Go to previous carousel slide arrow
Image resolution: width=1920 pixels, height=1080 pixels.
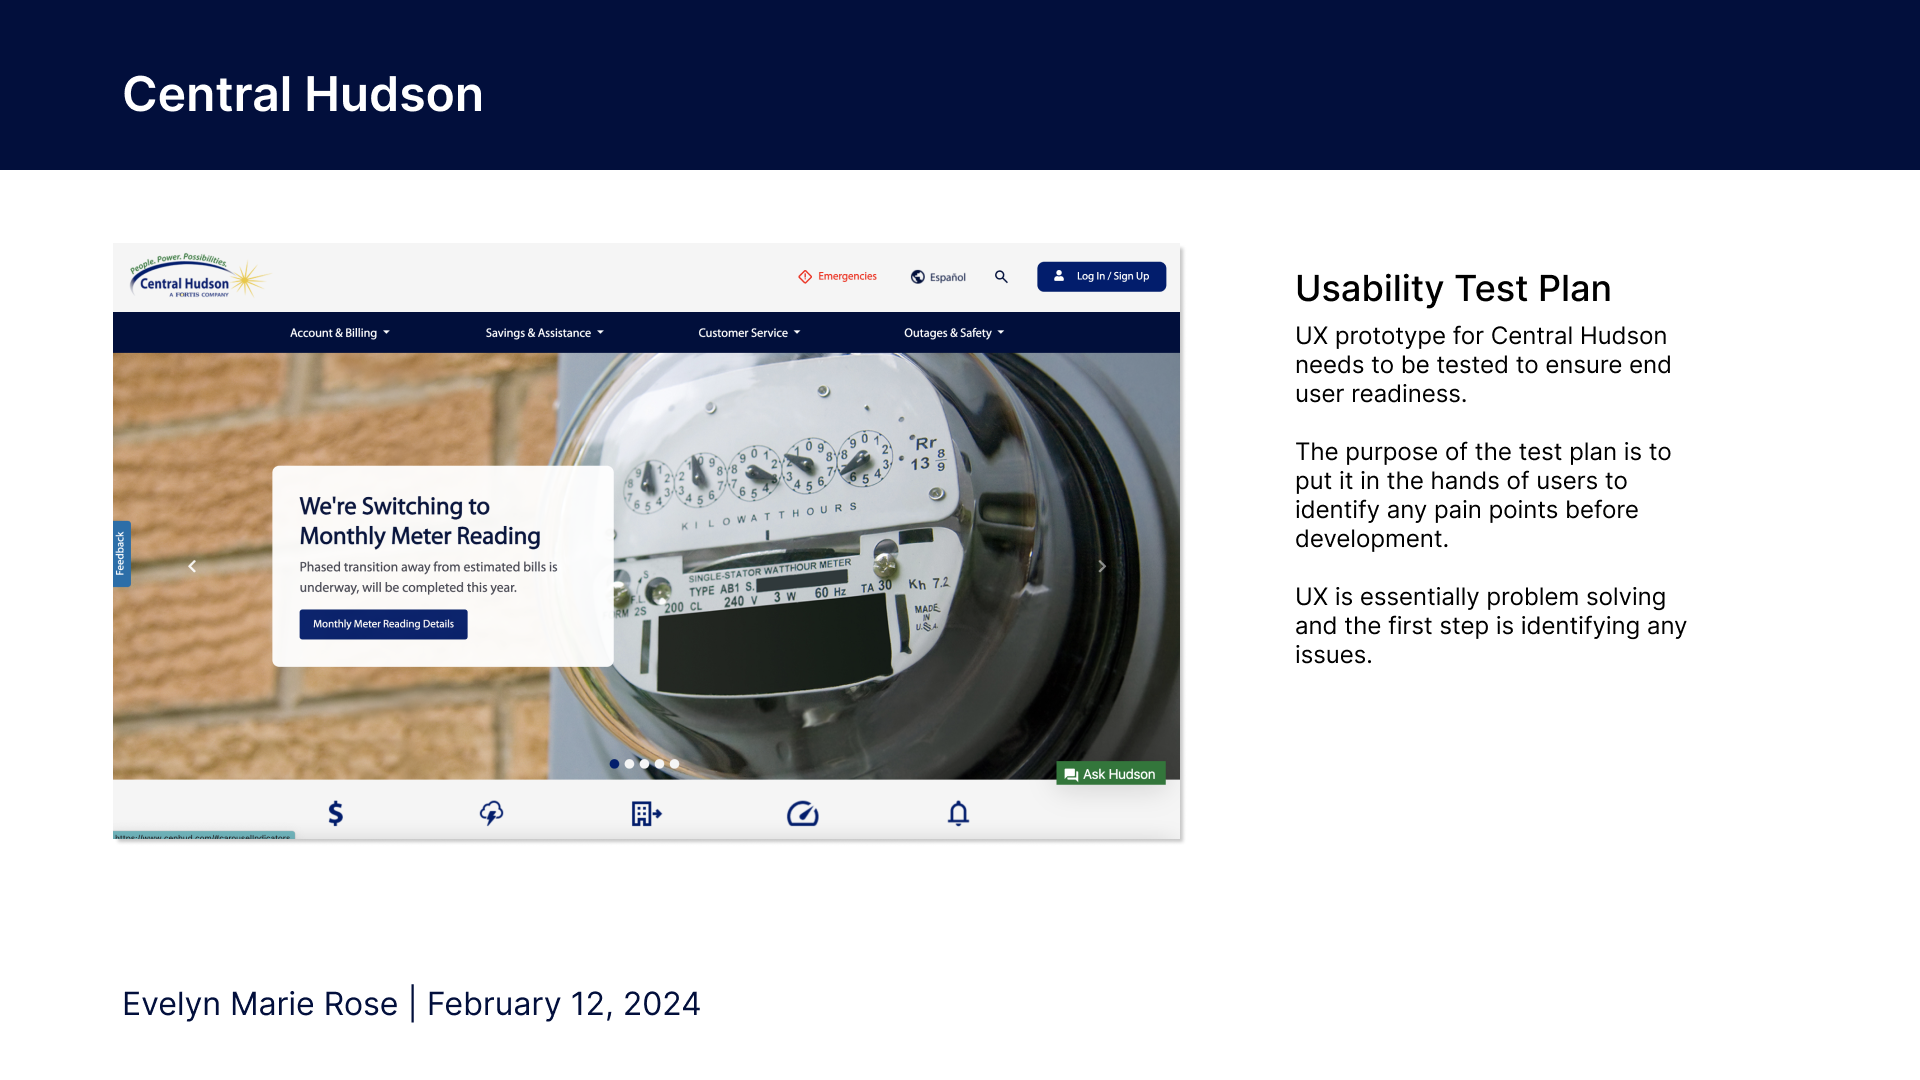click(192, 566)
